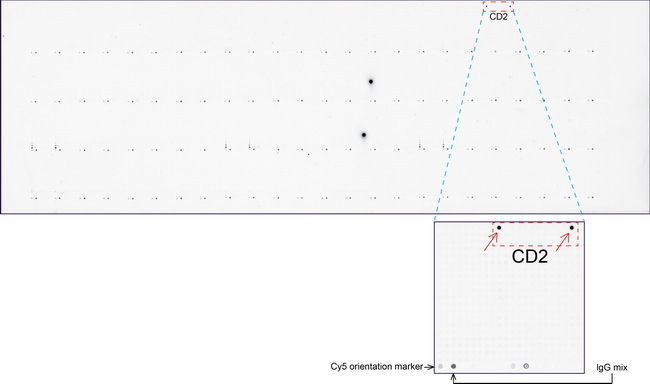Image resolution: width=650 pixels, height=384 pixels.
Task: Select the large CD2 label in the inset
Action: pos(530,256)
